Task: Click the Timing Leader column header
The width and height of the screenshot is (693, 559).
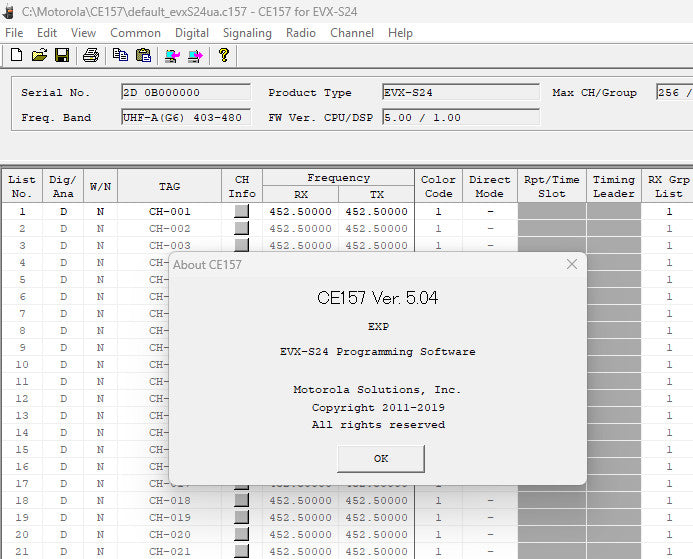Action: pos(614,186)
